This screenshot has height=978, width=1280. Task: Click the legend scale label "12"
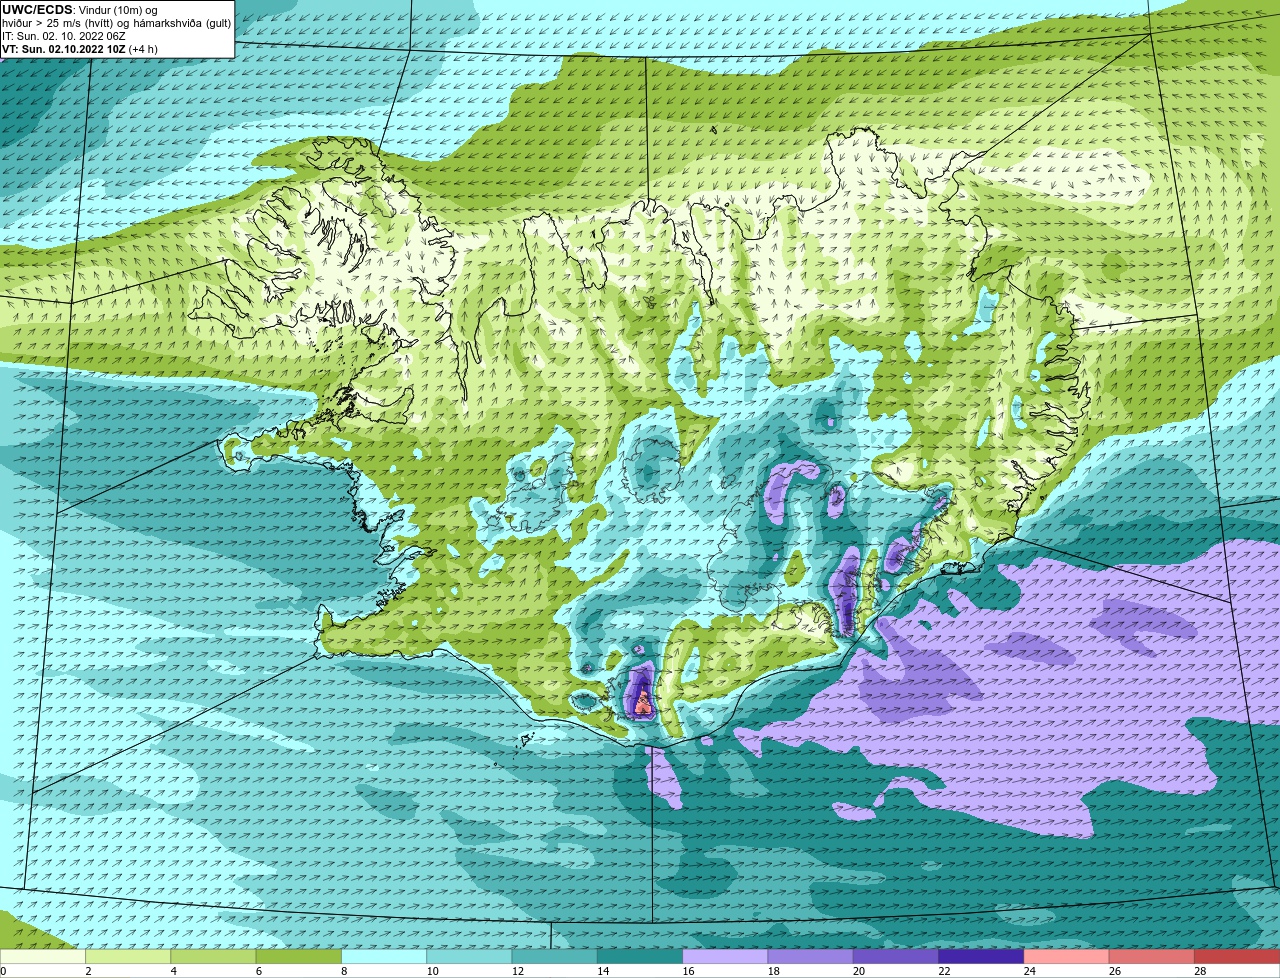click(517, 971)
